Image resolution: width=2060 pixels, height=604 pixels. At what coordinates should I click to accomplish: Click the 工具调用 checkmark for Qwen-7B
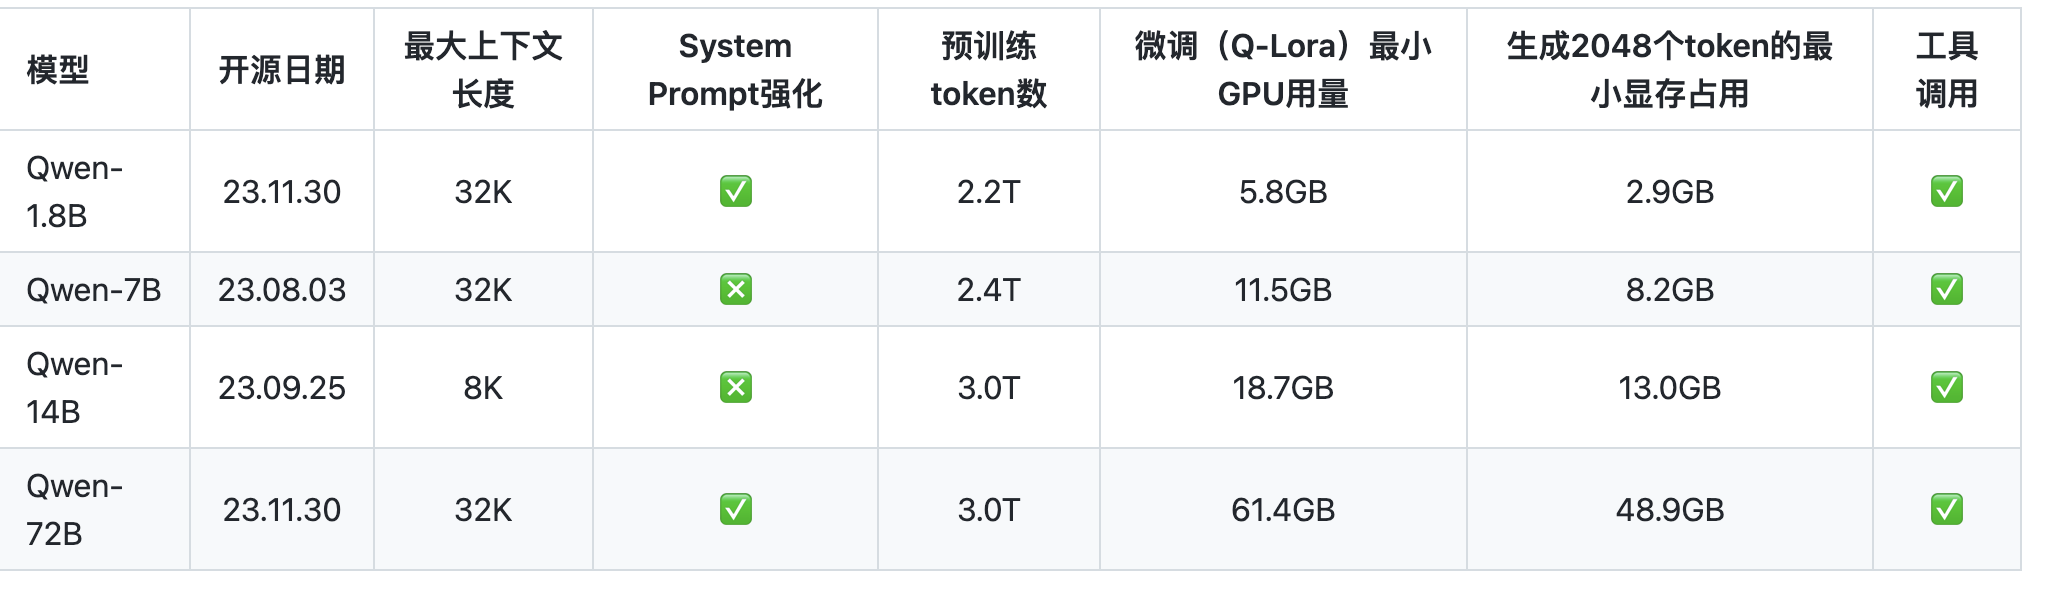[1946, 289]
